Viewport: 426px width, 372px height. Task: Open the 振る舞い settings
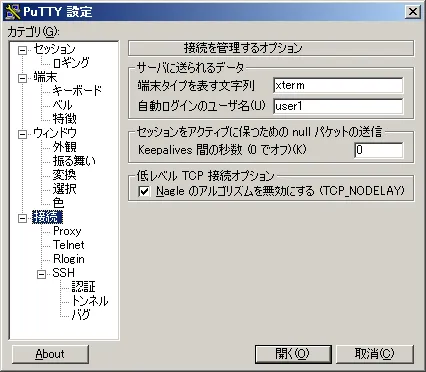tap(74, 161)
